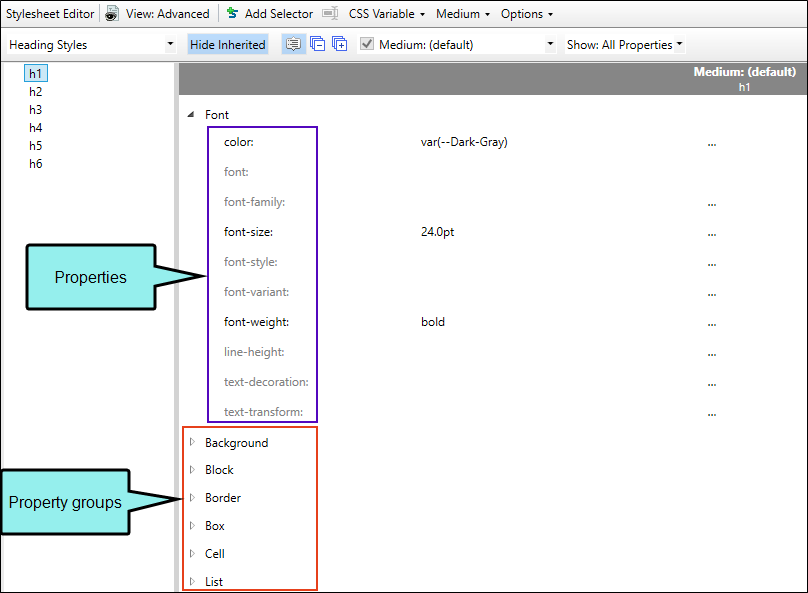Viewport: 808px width, 593px height.
Task: Click the comment icon beside Add Selector
Action: pos(329,14)
